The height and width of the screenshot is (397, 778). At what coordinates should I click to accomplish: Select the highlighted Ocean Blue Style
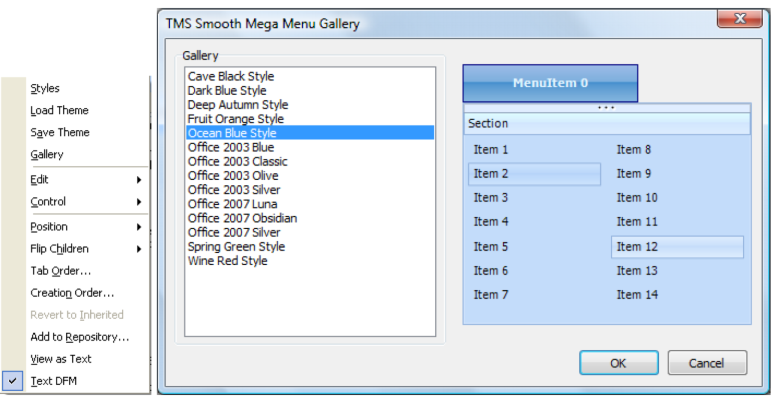click(310, 133)
